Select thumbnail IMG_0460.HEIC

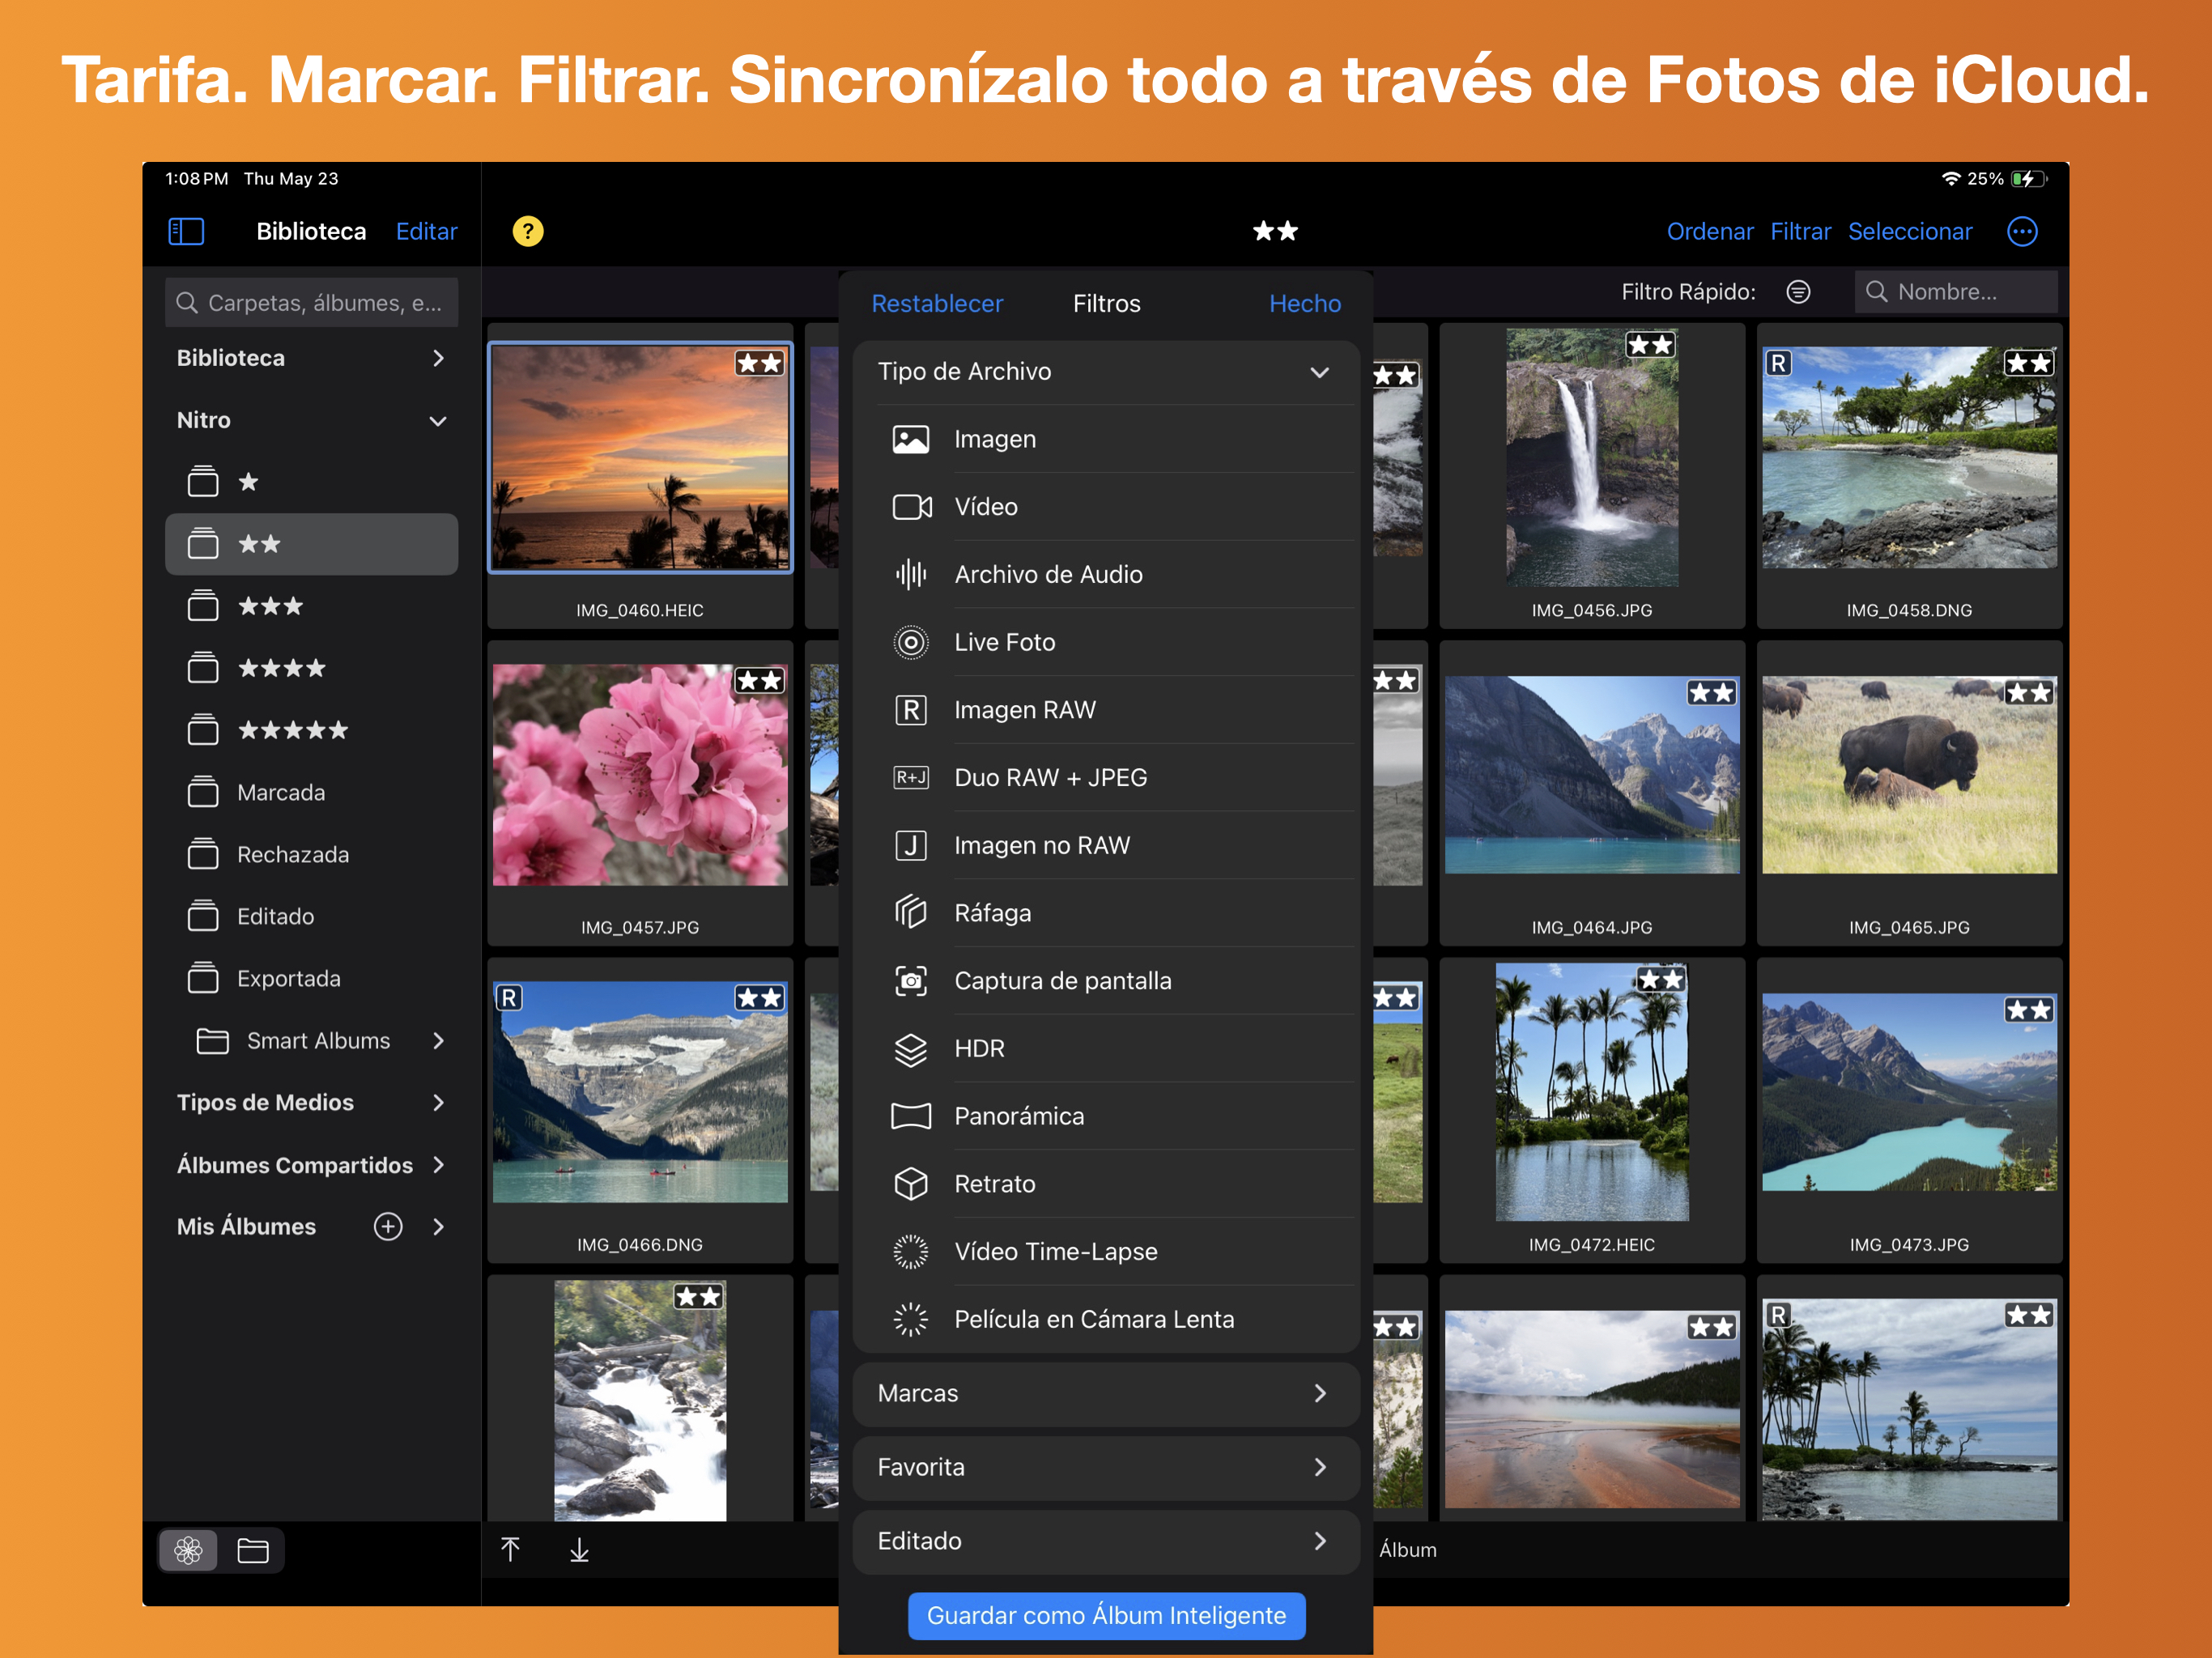640,478
